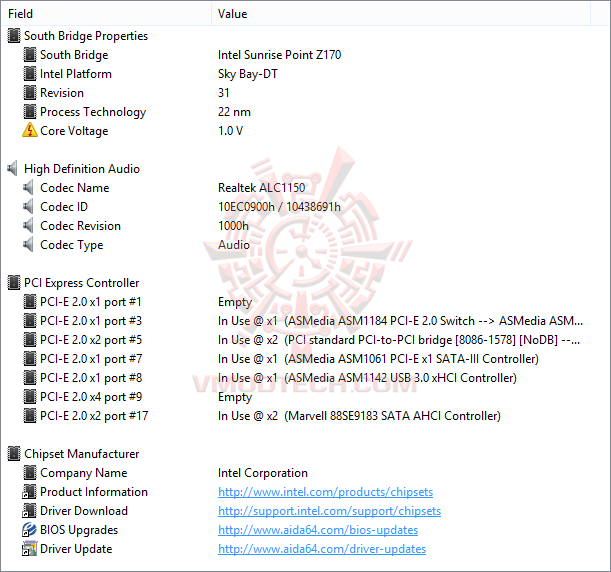611x572 pixels.
Task: Click the chip icon beside Revision
Action: (x=30, y=93)
